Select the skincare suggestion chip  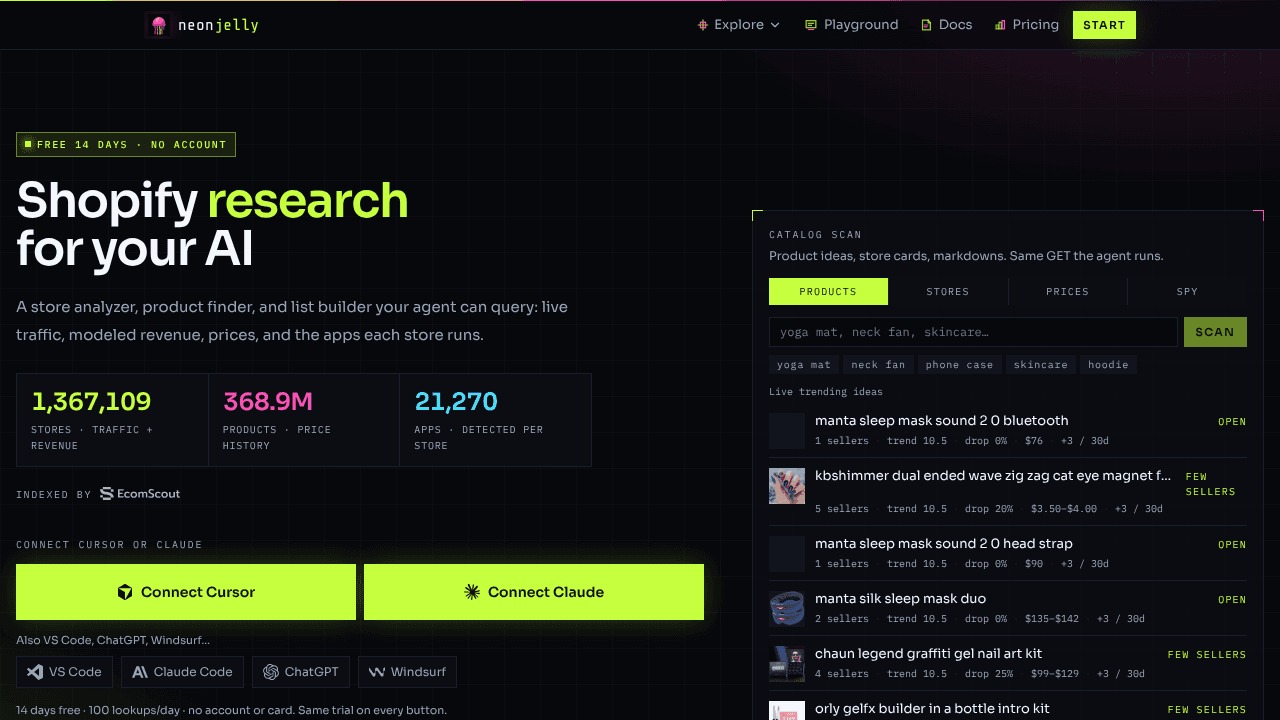click(1040, 365)
